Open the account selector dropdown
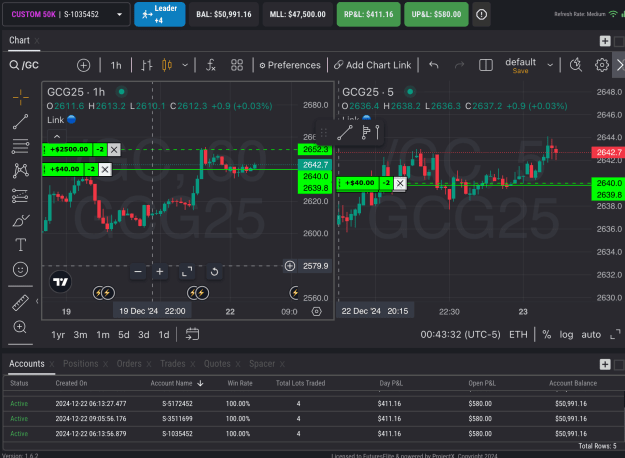The width and height of the screenshot is (625, 458). [67, 14]
